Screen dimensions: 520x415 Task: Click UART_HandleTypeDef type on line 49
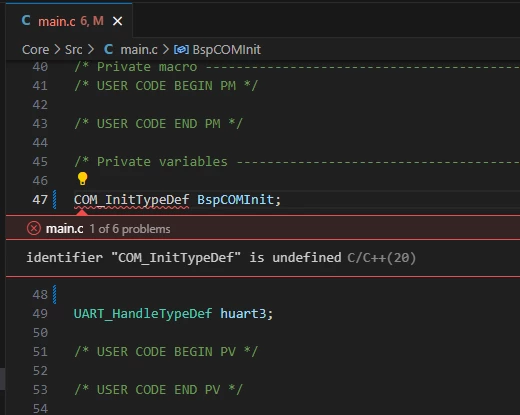click(x=143, y=314)
